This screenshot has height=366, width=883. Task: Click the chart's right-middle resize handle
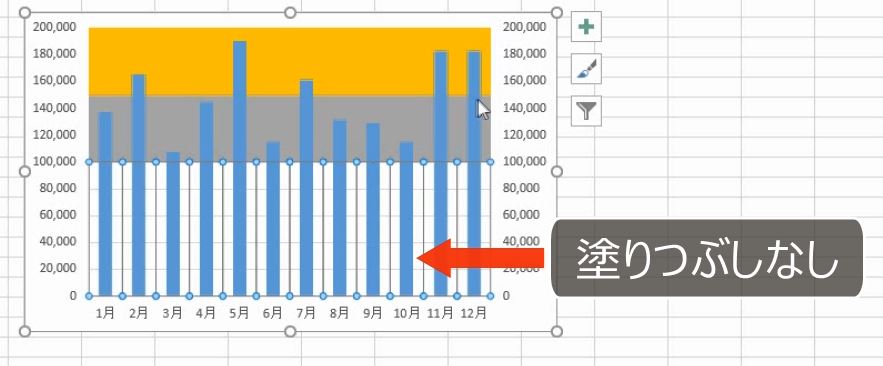(556, 171)
